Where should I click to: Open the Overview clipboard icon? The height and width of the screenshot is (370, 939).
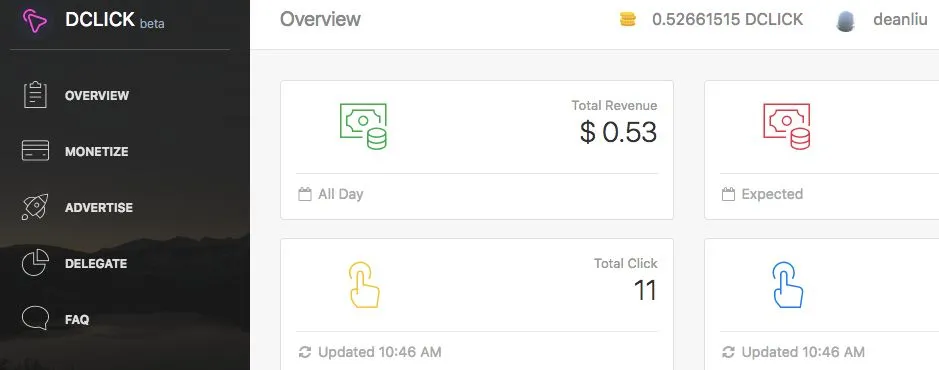35,95
